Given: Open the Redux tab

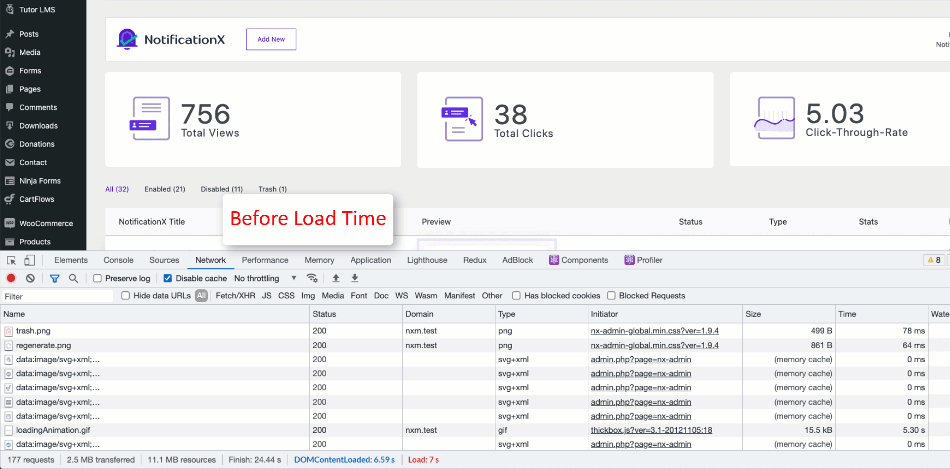Looking at the screenshot, I should (x=475, y=260).
